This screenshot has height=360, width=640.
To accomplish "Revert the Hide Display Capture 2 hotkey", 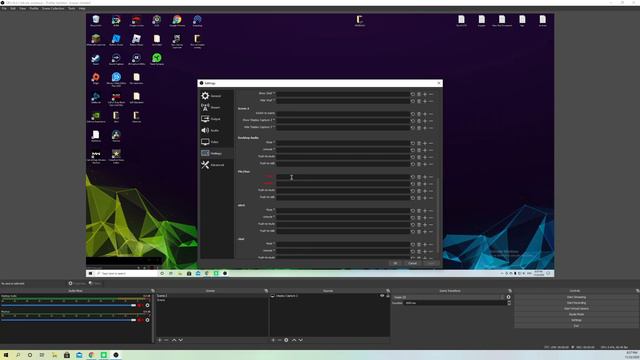I will pos(413,128).
